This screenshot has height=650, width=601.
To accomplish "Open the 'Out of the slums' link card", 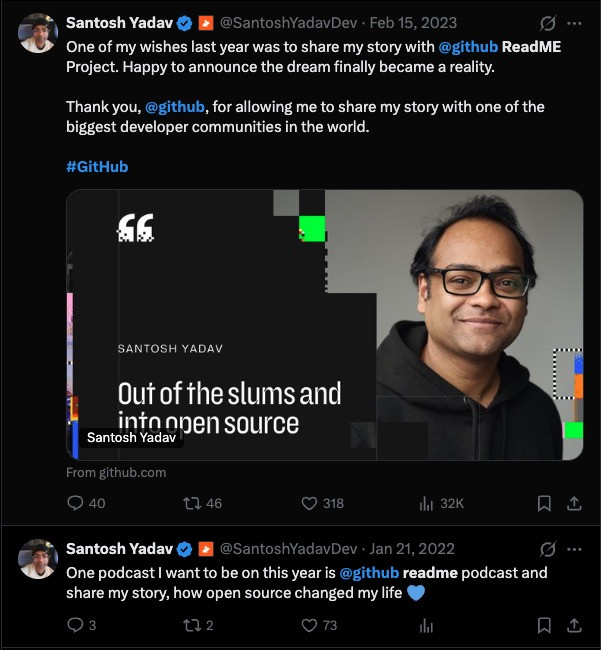I will pos(325,325).
